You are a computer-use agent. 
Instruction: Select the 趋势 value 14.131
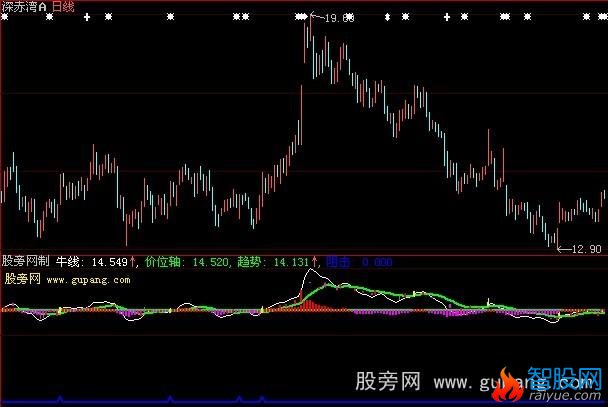[291, 262]
